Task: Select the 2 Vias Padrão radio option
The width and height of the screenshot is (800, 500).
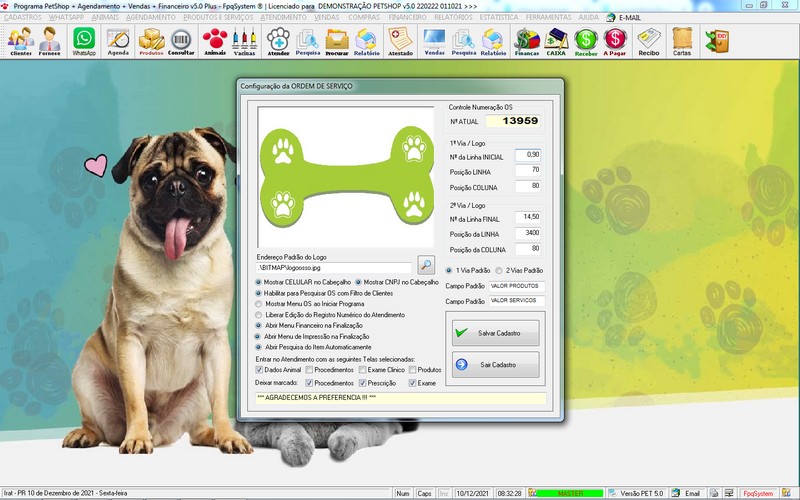Action: tap(519, 270)
